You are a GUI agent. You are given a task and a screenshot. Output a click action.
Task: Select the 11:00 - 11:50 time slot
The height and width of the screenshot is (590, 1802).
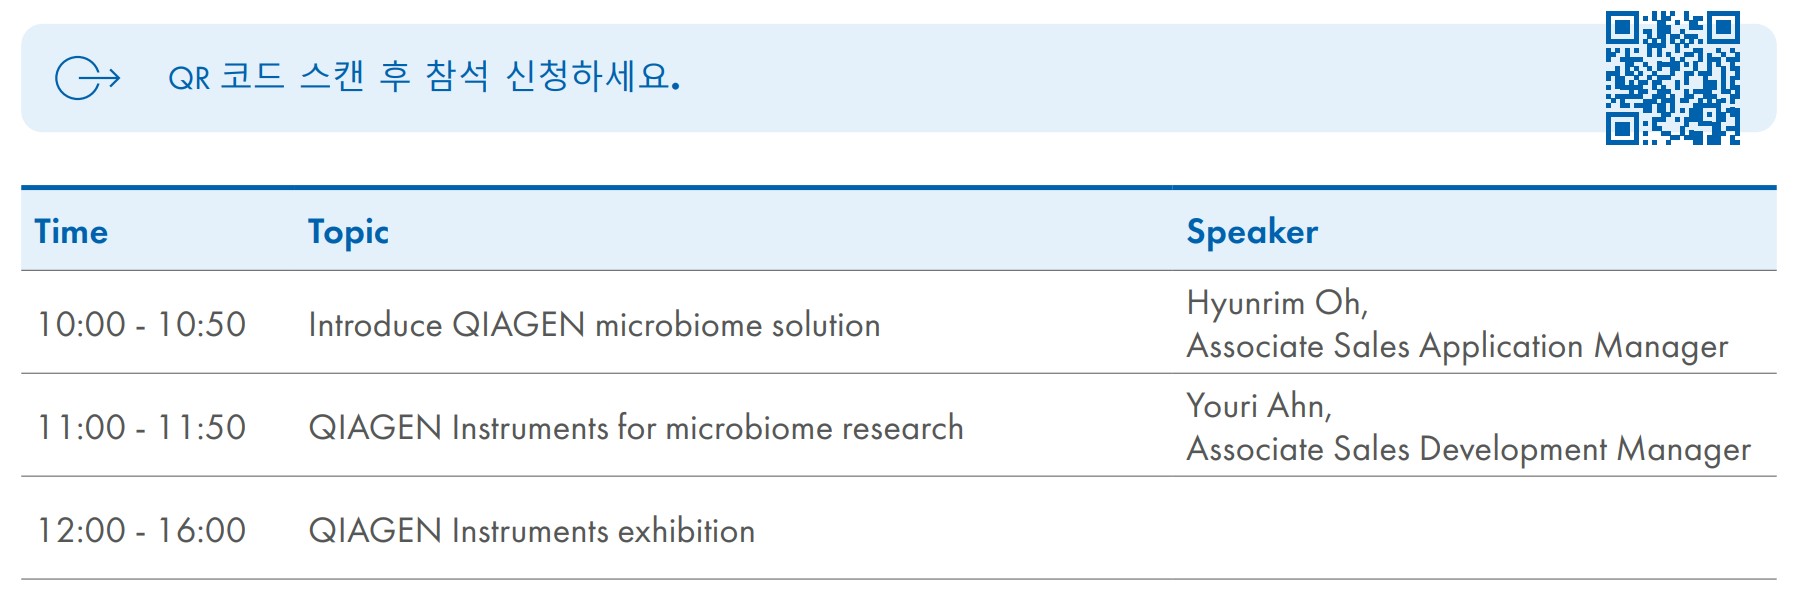[141, 427]
